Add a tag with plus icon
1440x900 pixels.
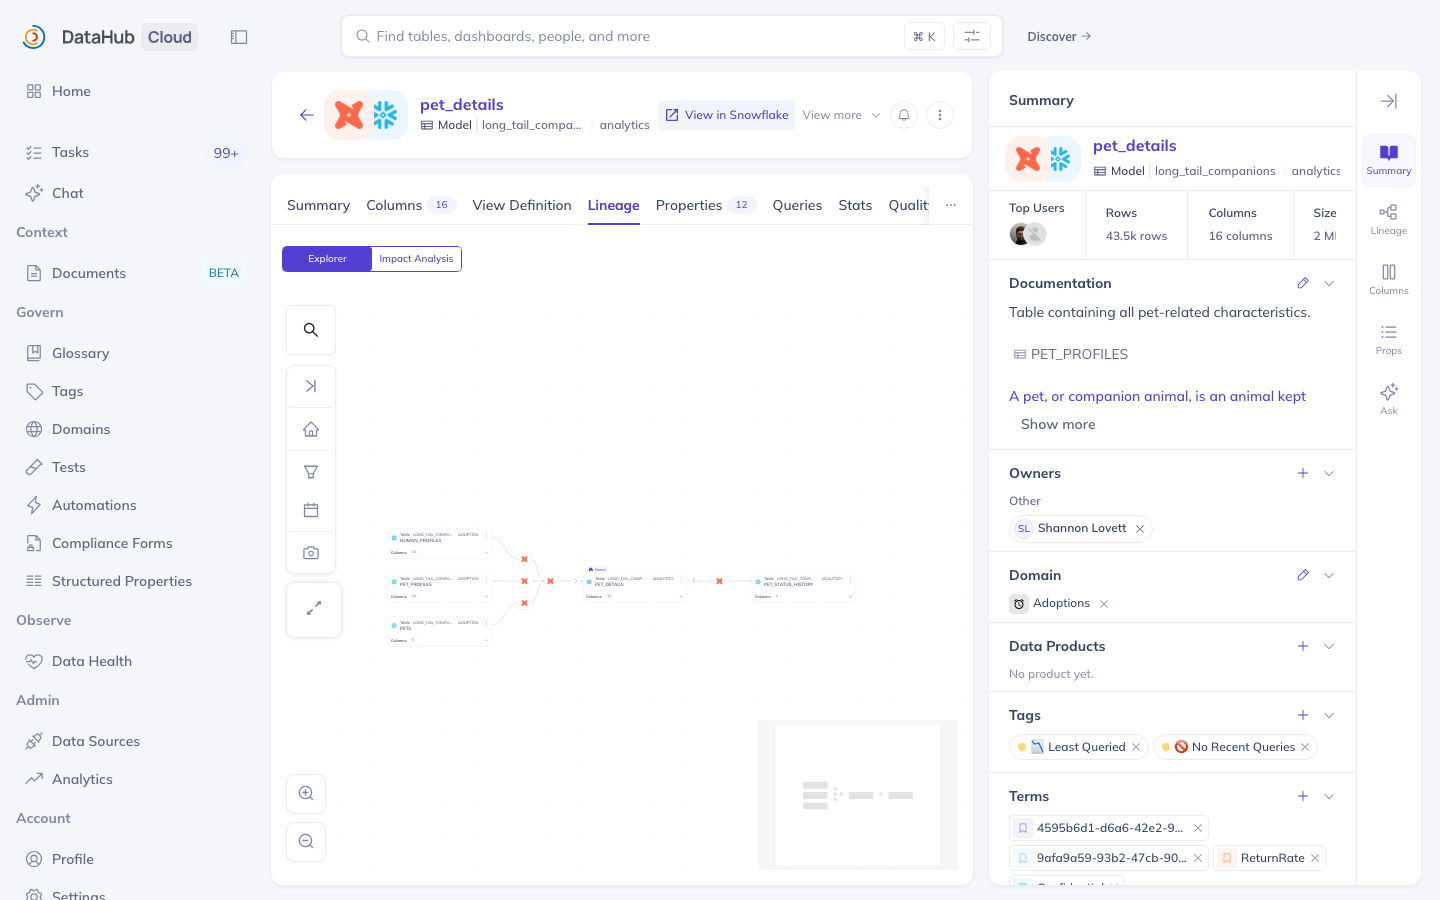tap(1303, 715)
